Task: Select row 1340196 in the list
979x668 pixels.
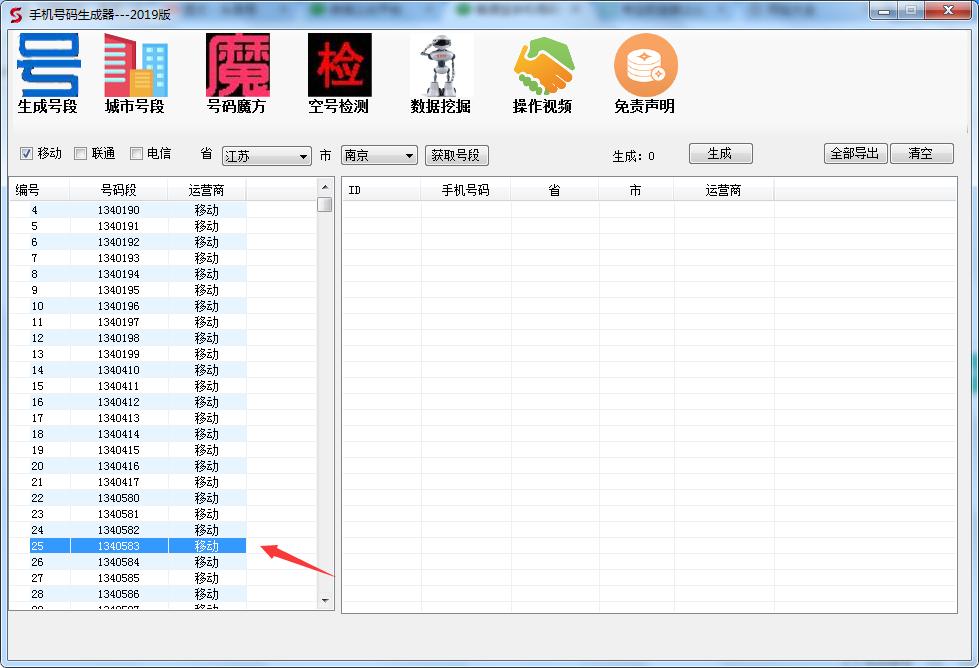Action: click(128, 307)
